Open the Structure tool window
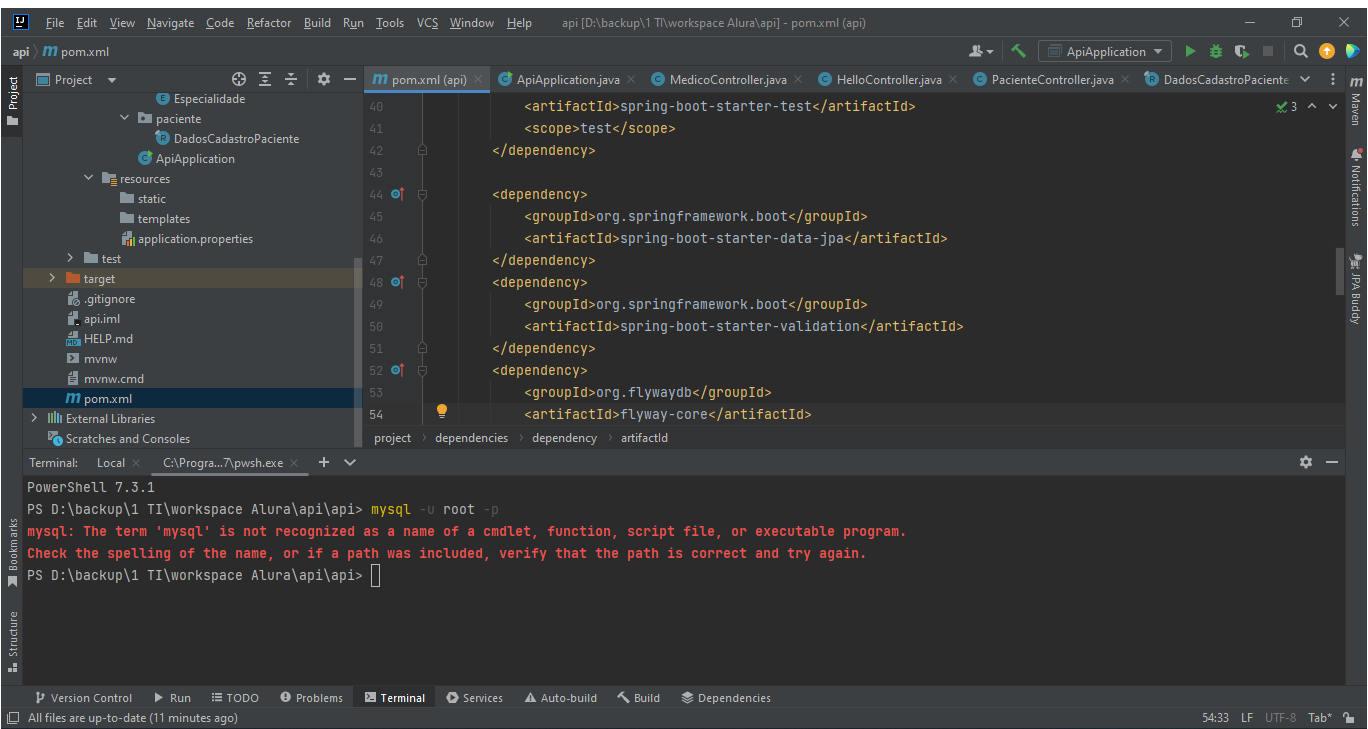Viewport: 1368px width, 729px height. tap(12, 641)
